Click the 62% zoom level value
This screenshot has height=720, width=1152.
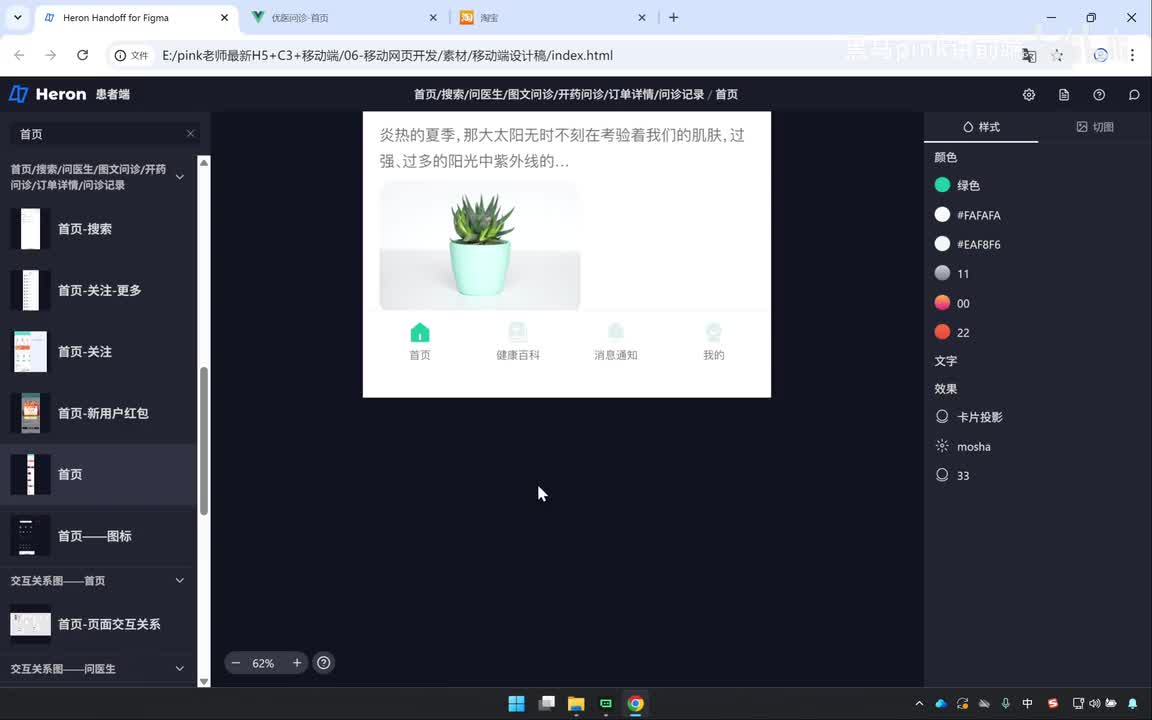(x=263, y=663)
